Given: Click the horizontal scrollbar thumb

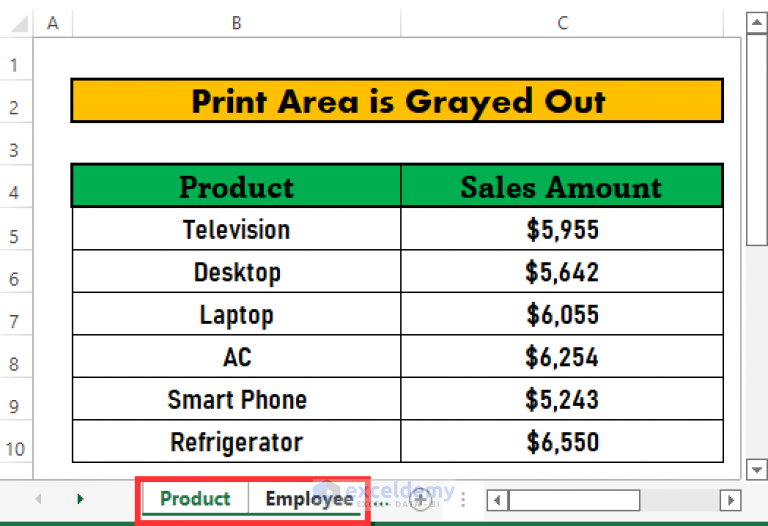Looking at the screenshot, I should click(x=574, y=501).
